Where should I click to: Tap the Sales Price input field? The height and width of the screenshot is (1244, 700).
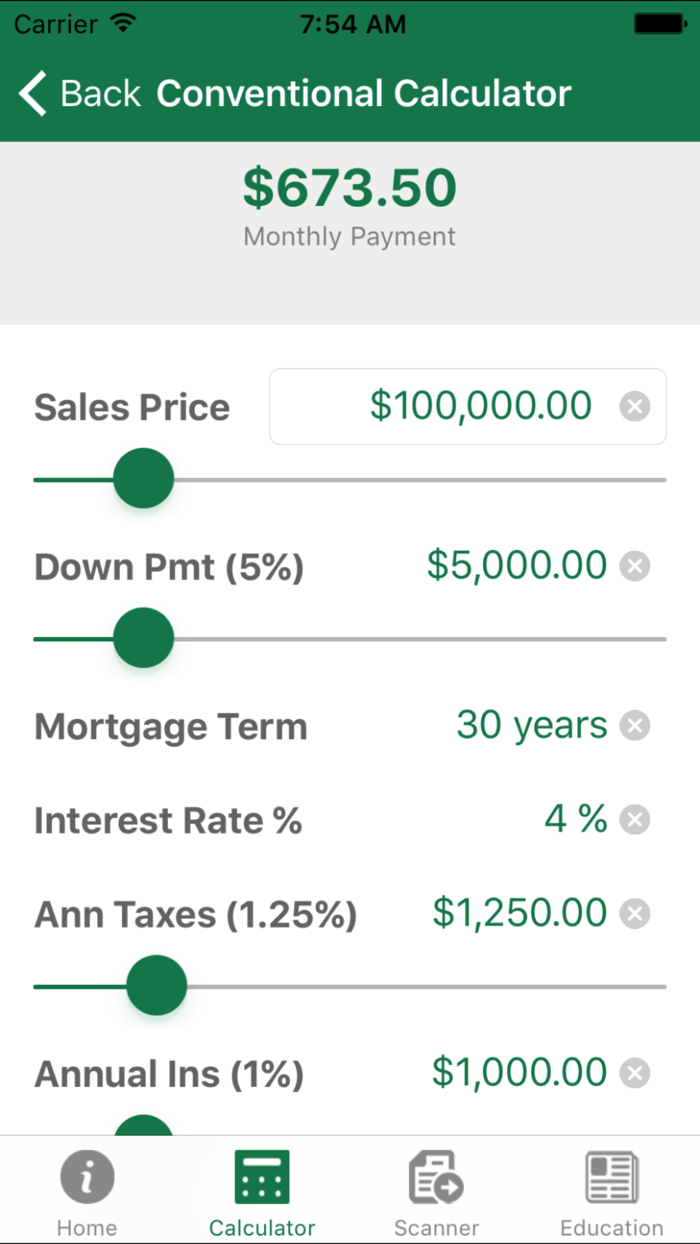(x=467, y=406)
